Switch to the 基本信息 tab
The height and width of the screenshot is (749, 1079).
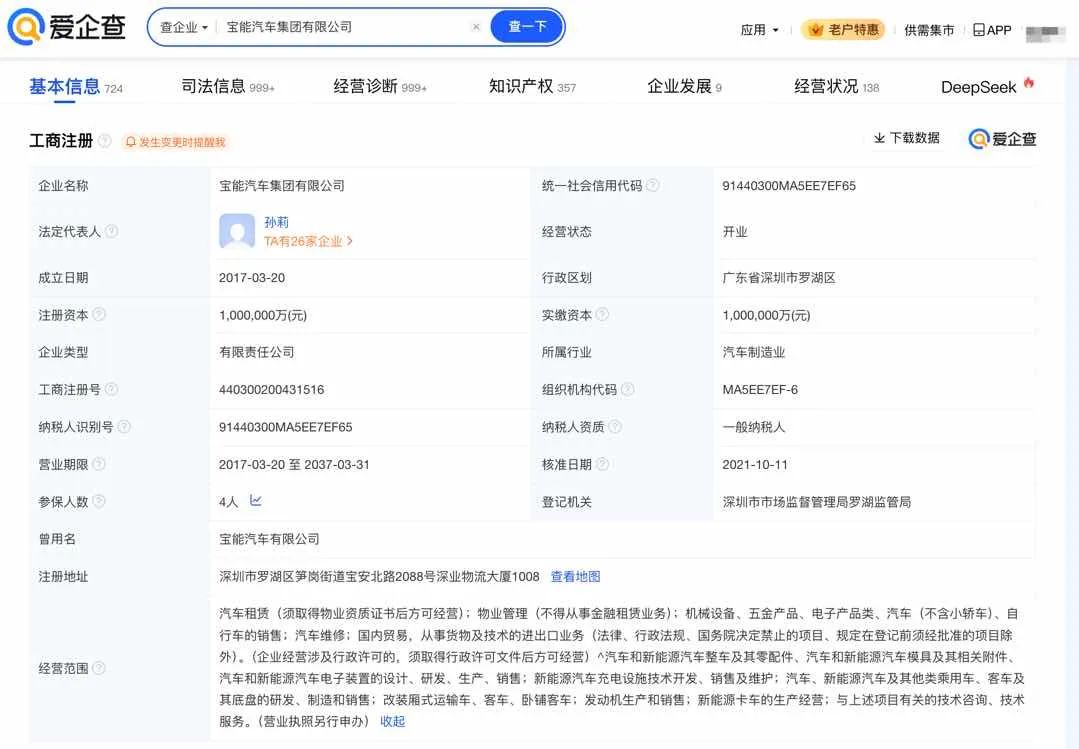(x=76, y=87)
